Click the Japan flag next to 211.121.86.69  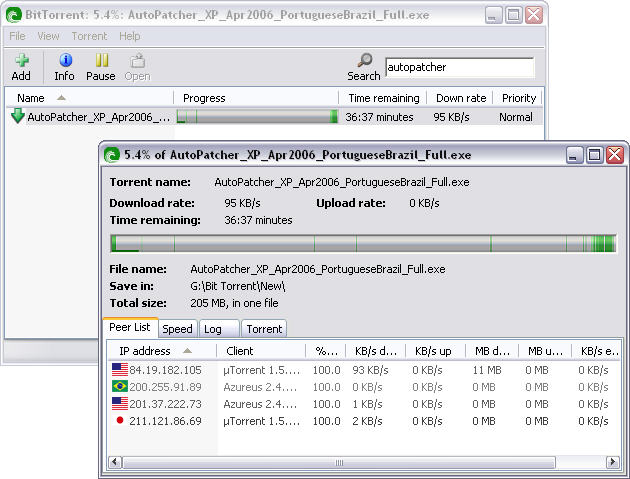click(x=120, y=420)
